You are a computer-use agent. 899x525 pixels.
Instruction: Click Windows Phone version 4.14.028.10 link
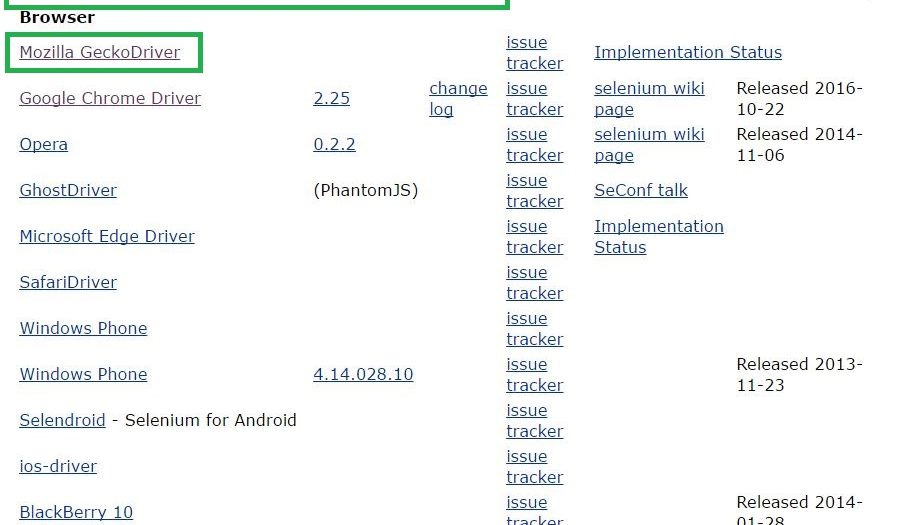(x=363, y=374)
